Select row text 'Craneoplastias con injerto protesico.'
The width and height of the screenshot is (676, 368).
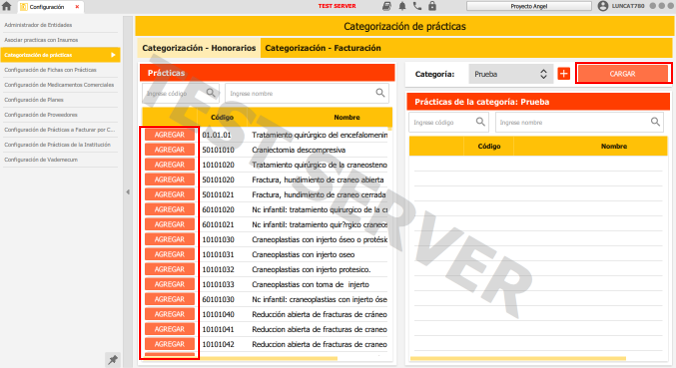(311, 270)
